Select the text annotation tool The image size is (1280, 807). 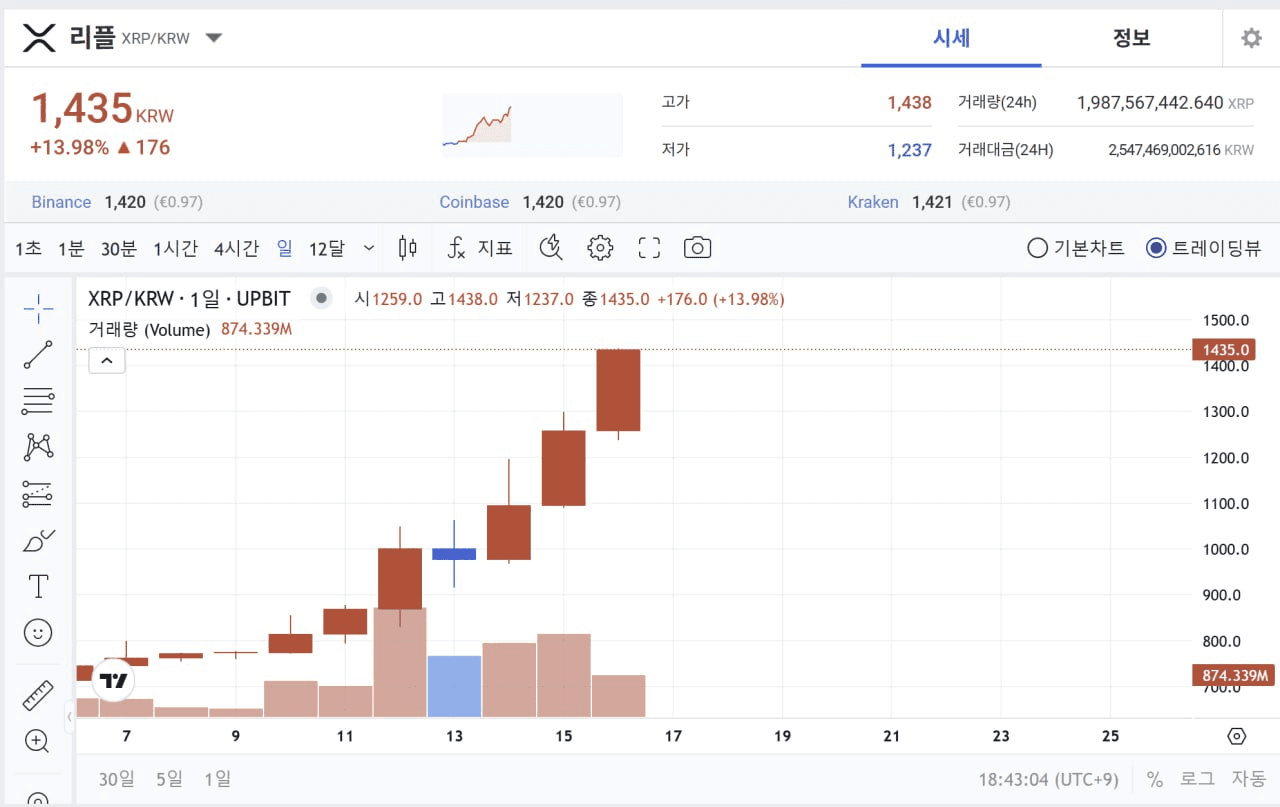[38, 586]
